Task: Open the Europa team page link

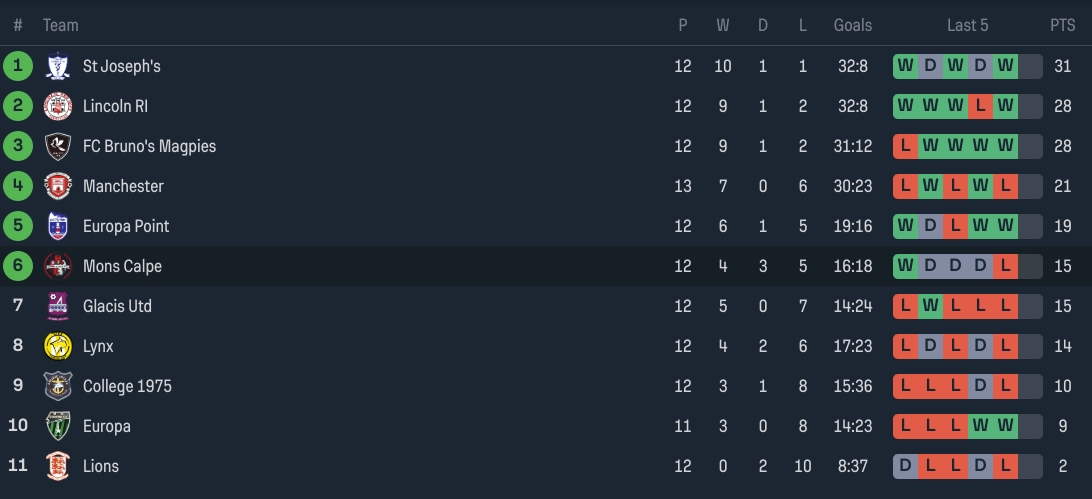Action: (107, 426)
